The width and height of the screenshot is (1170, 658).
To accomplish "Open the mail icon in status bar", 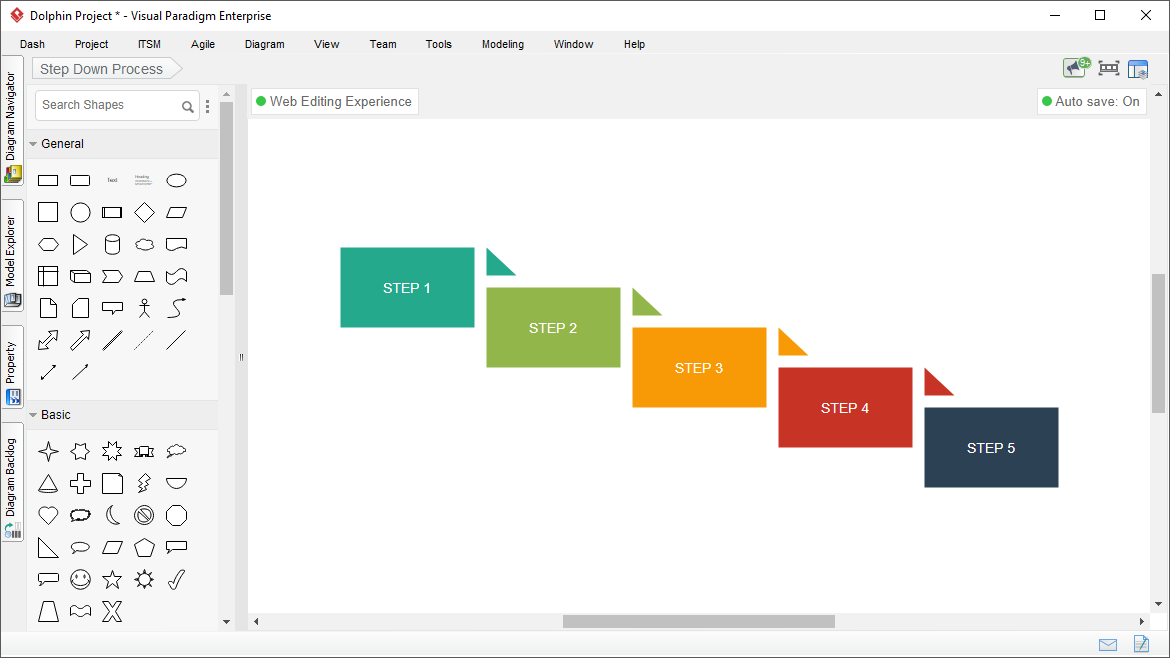I will pos(1108,645).
